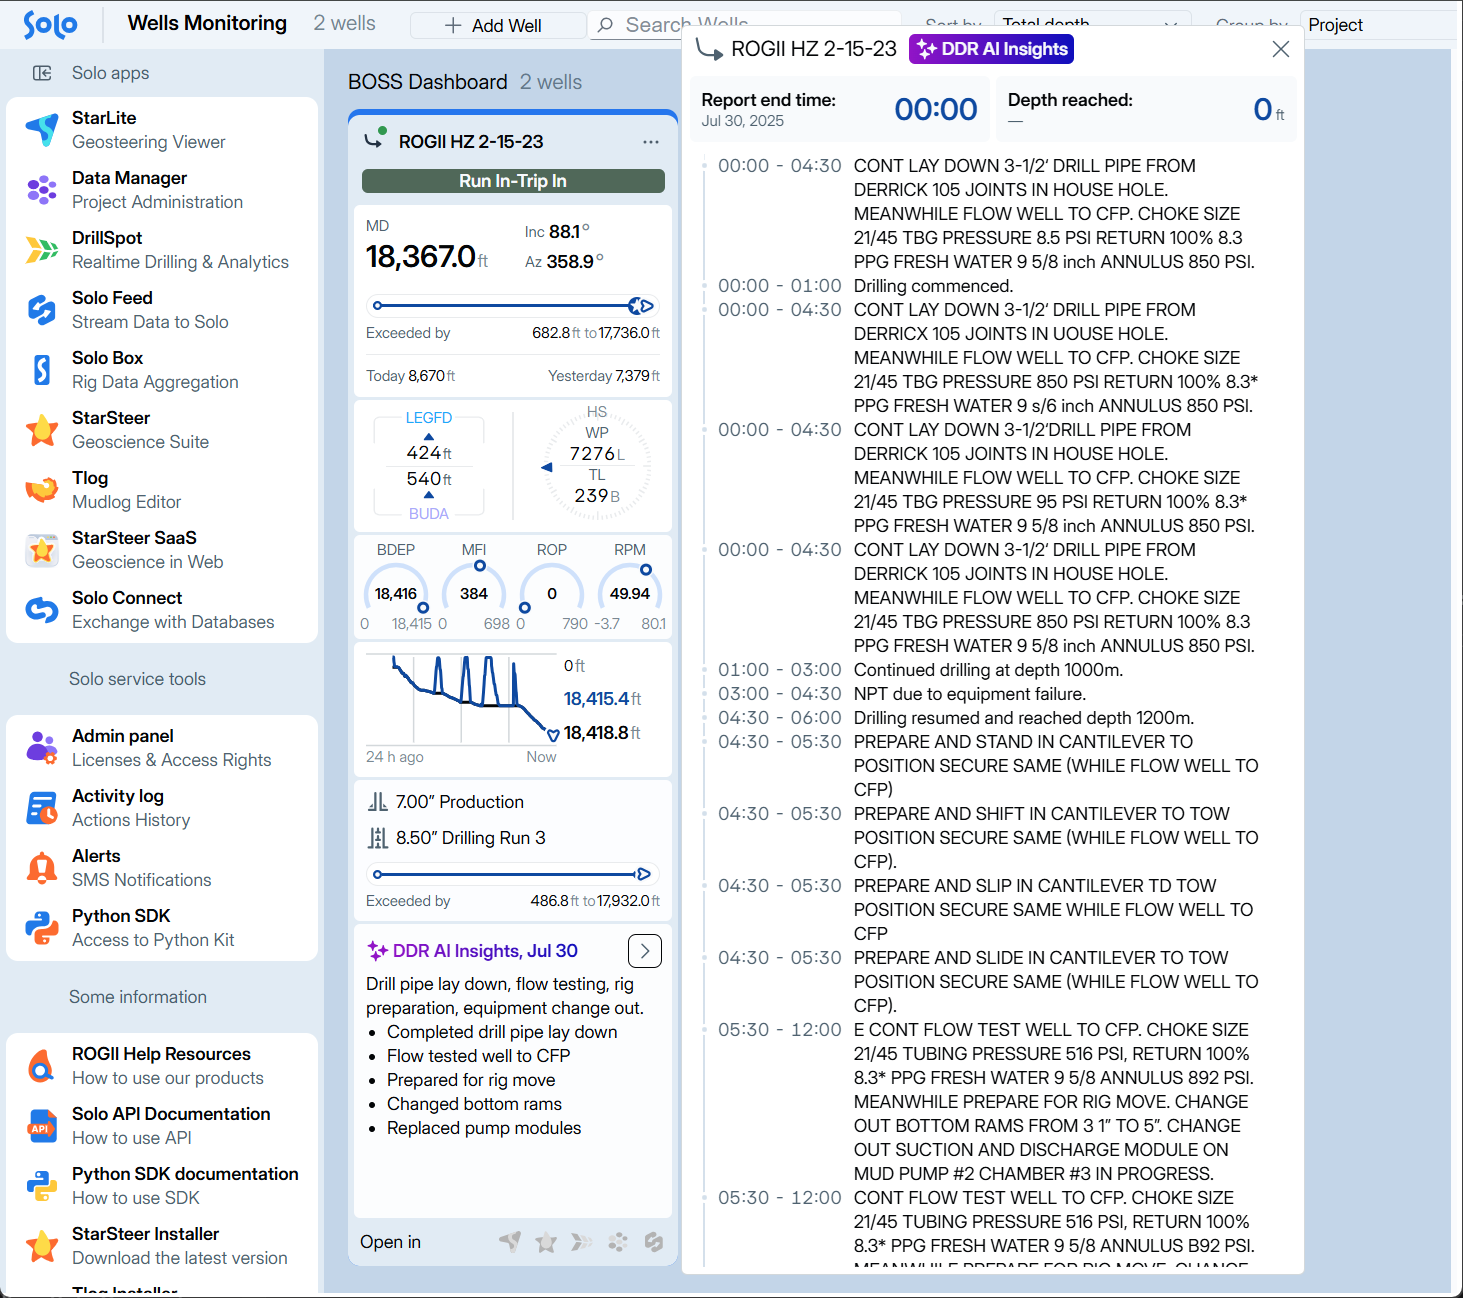Open the Solo apps panel icon
The image size is (1463, 1298).
pyautogui.click(x=42, y=73)
